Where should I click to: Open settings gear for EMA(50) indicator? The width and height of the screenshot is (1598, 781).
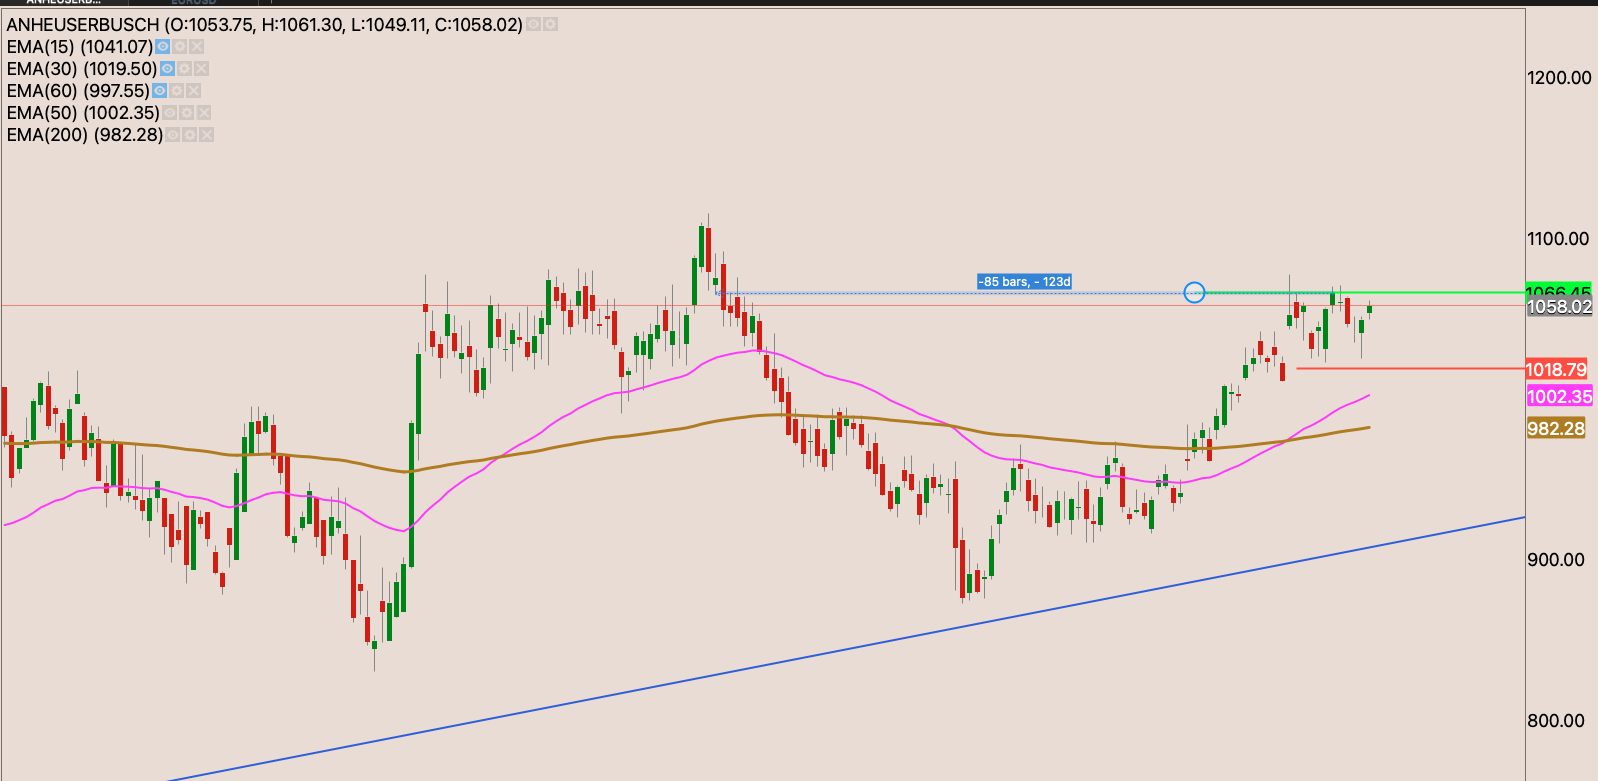[187, 113]
